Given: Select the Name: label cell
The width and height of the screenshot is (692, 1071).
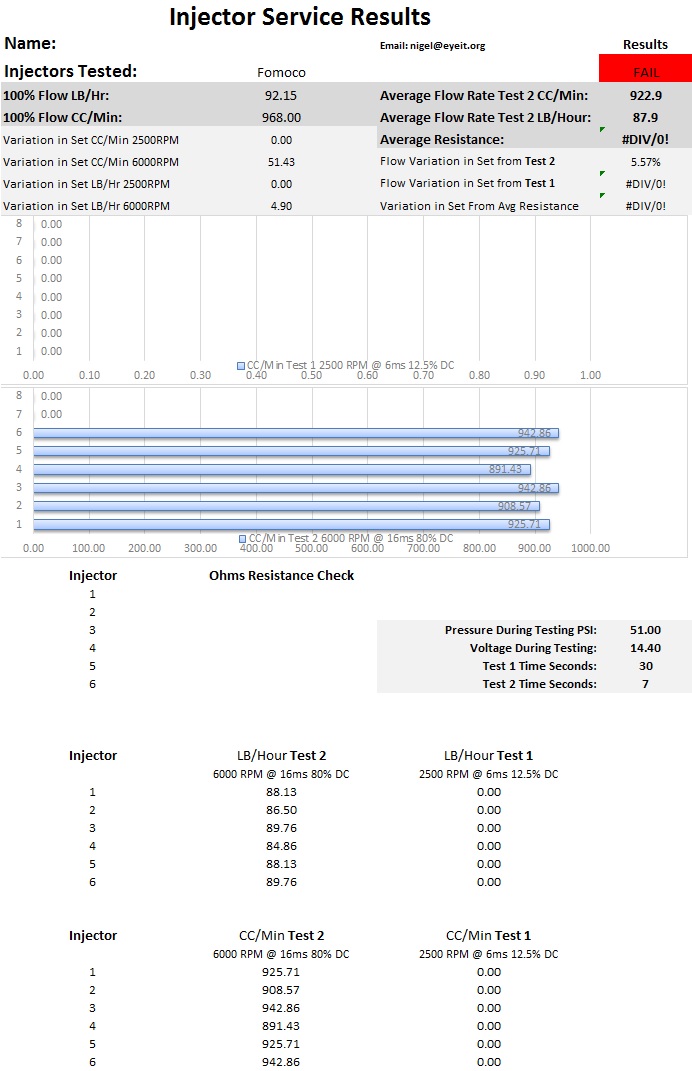Looking at the screenshot, I should point(30,43).
